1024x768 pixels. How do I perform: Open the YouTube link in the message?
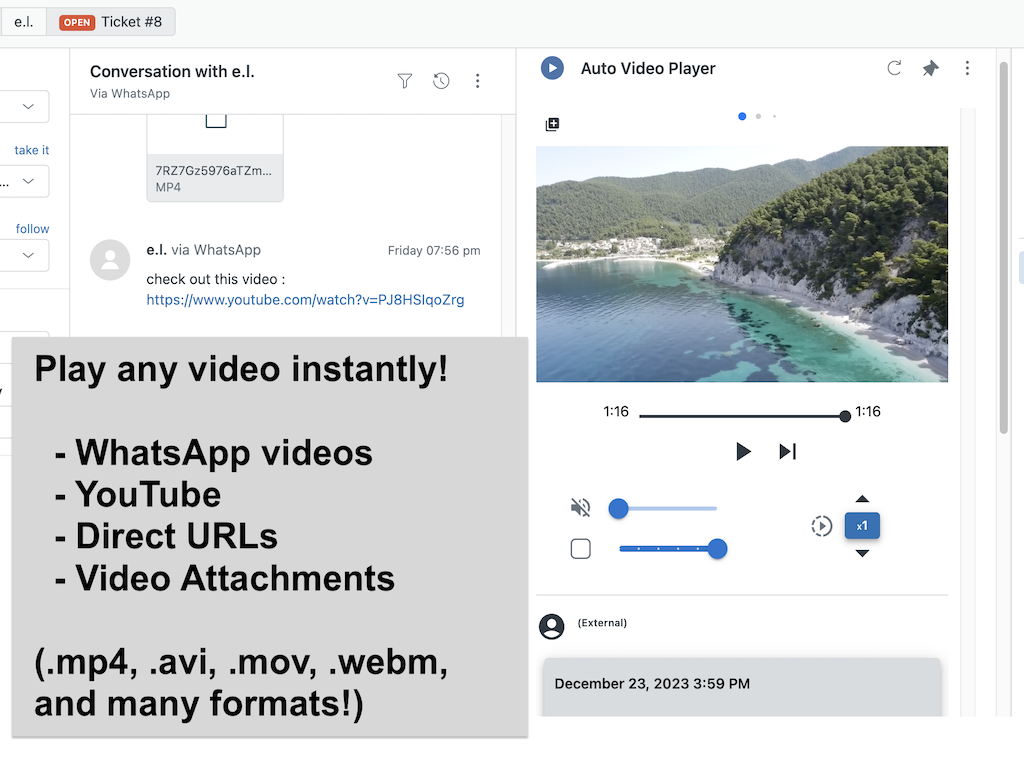[x=305, y=300]
